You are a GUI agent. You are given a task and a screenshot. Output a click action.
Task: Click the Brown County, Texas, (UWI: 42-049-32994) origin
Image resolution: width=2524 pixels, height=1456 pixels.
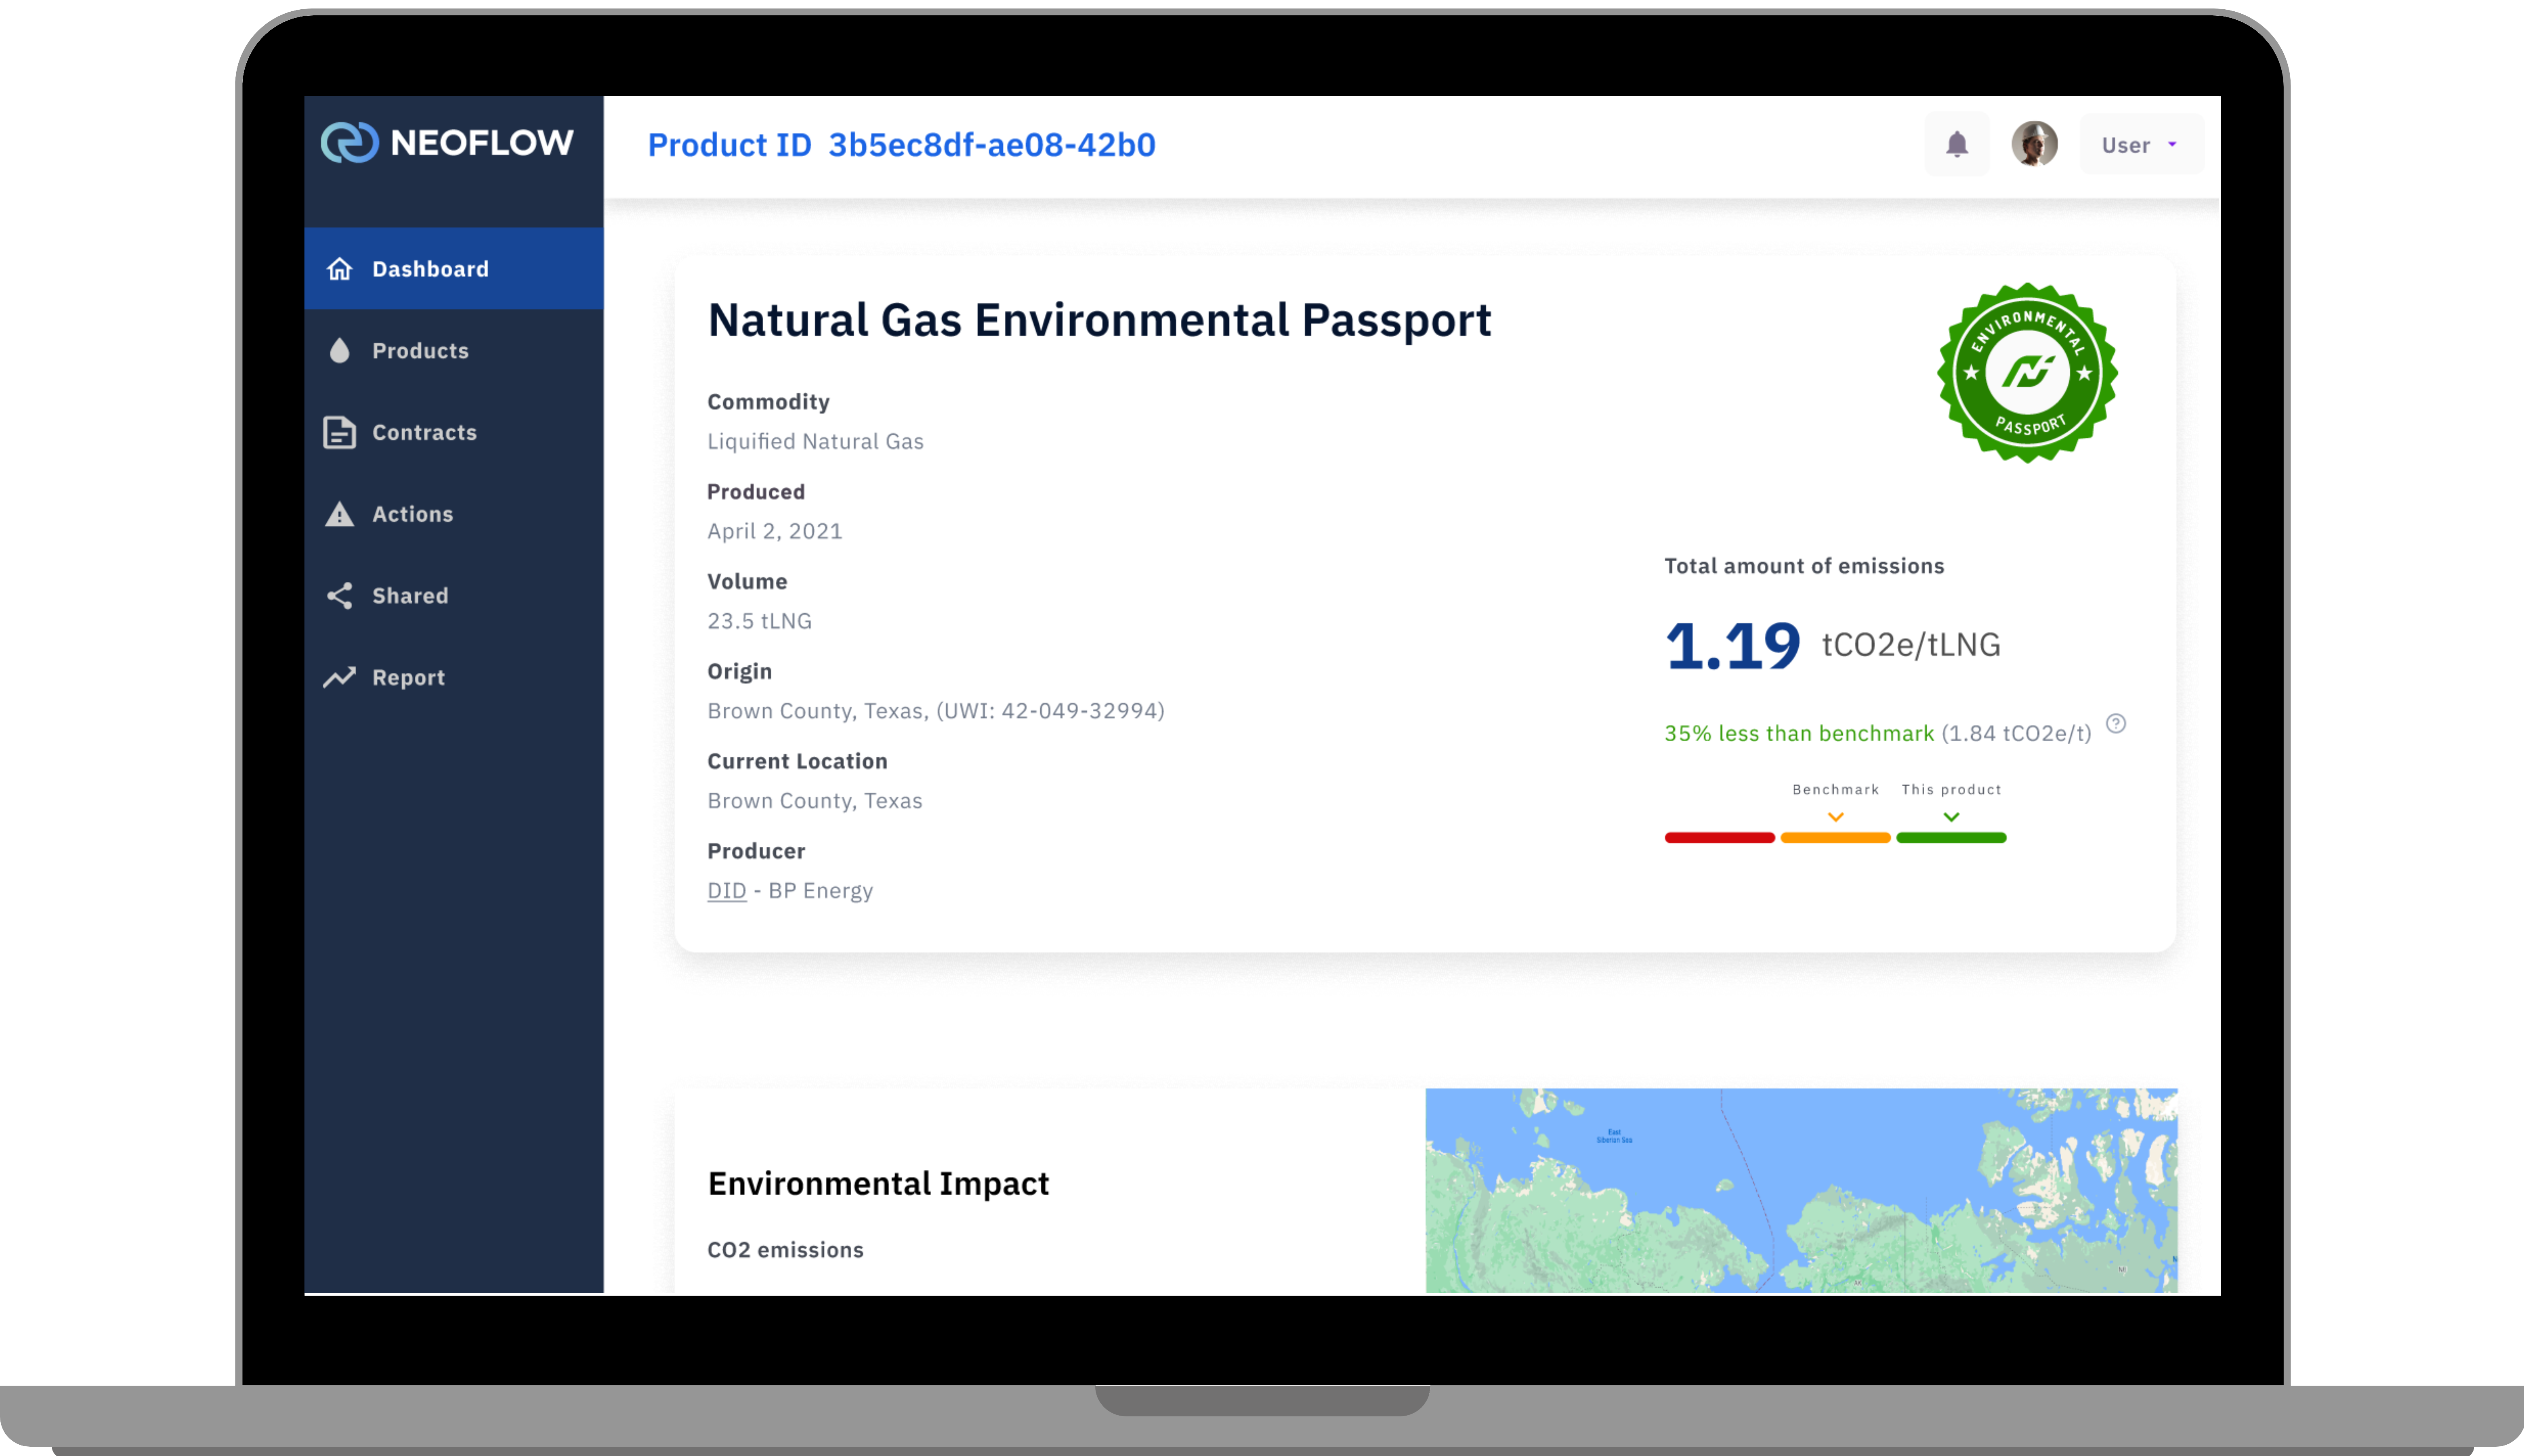936,711
